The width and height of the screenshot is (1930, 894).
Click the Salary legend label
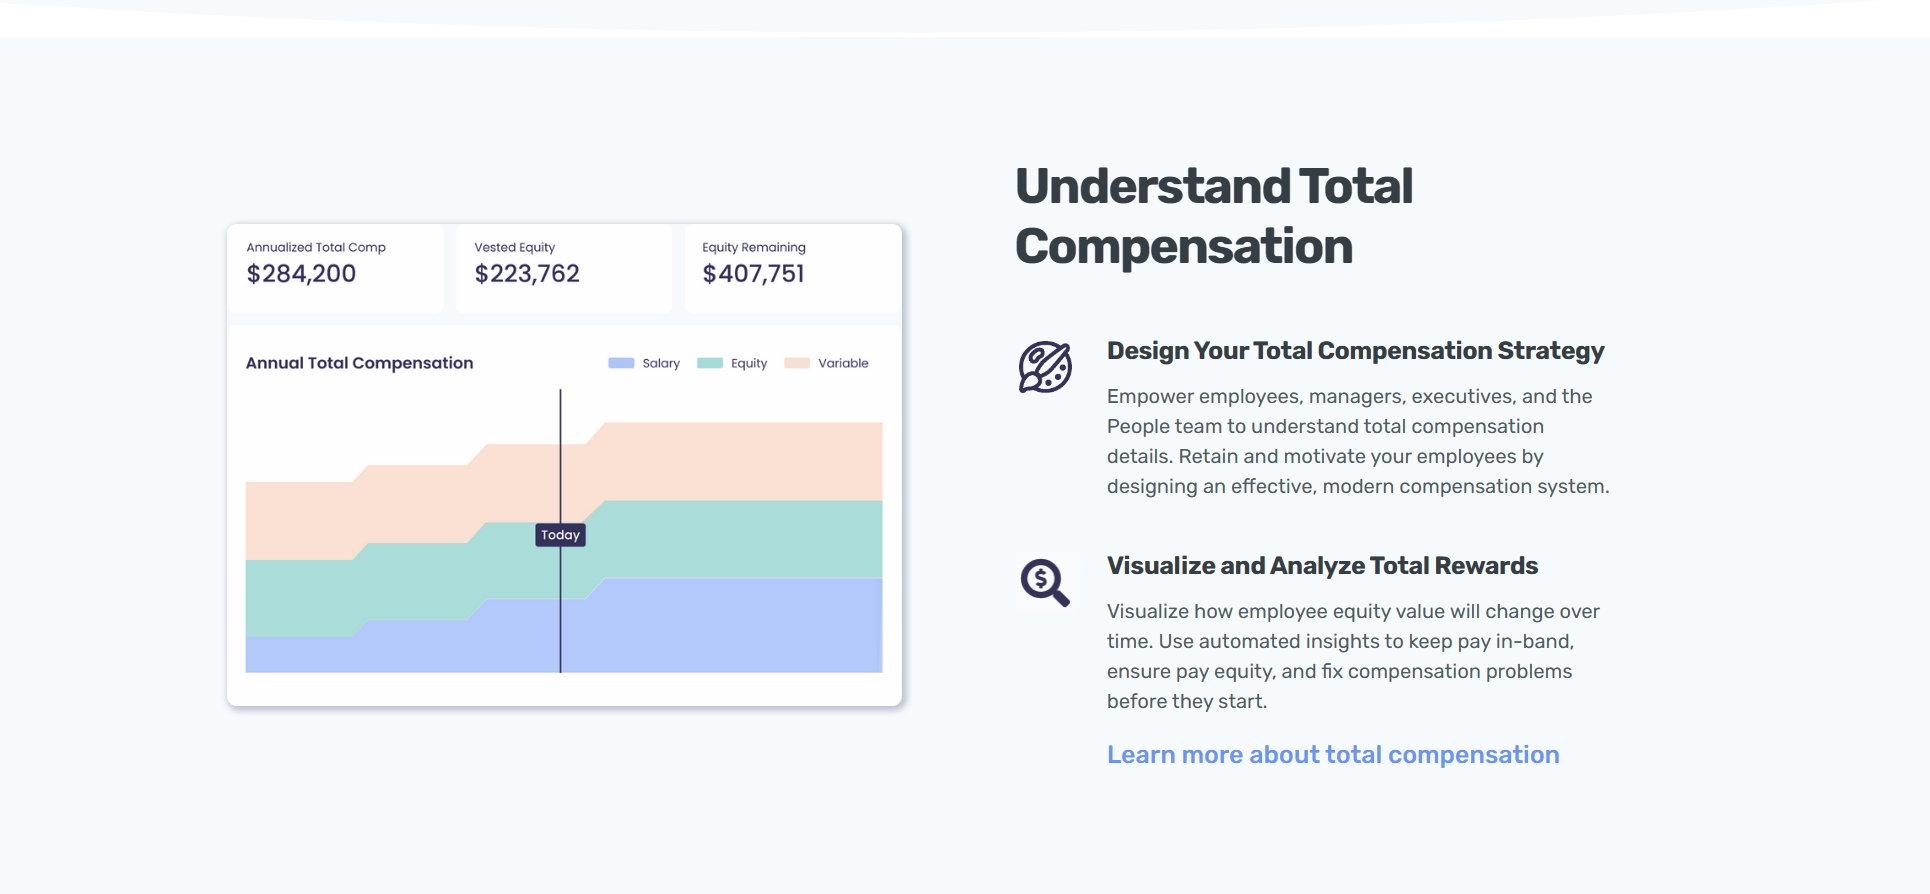pyautogui.click(x=661, y=363)
